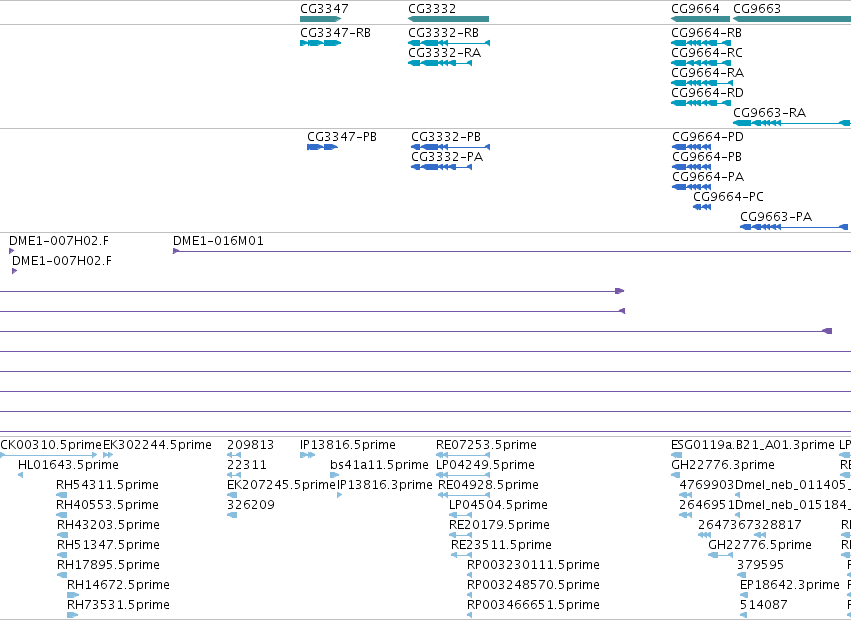Open the CG3332-PA protein label
Viewport: 851px width, 620px height.
447,157
